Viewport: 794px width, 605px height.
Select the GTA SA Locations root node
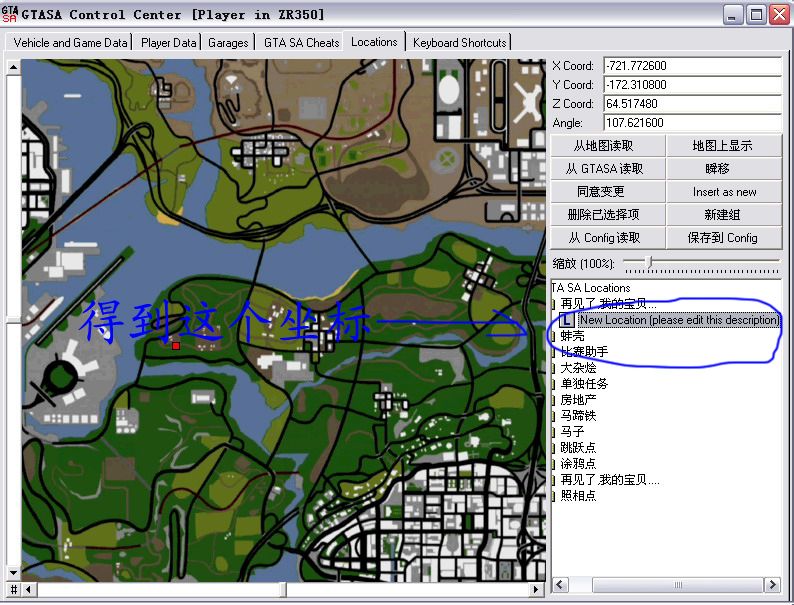(x=591, y=288)
